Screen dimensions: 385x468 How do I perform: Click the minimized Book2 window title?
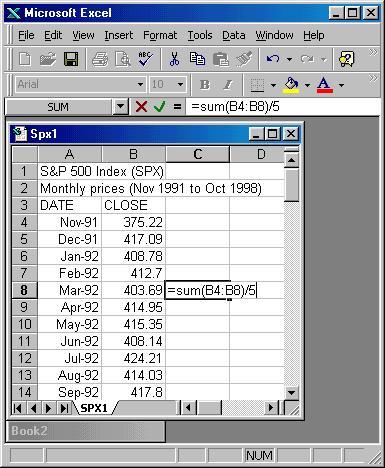tap(29, 431)
